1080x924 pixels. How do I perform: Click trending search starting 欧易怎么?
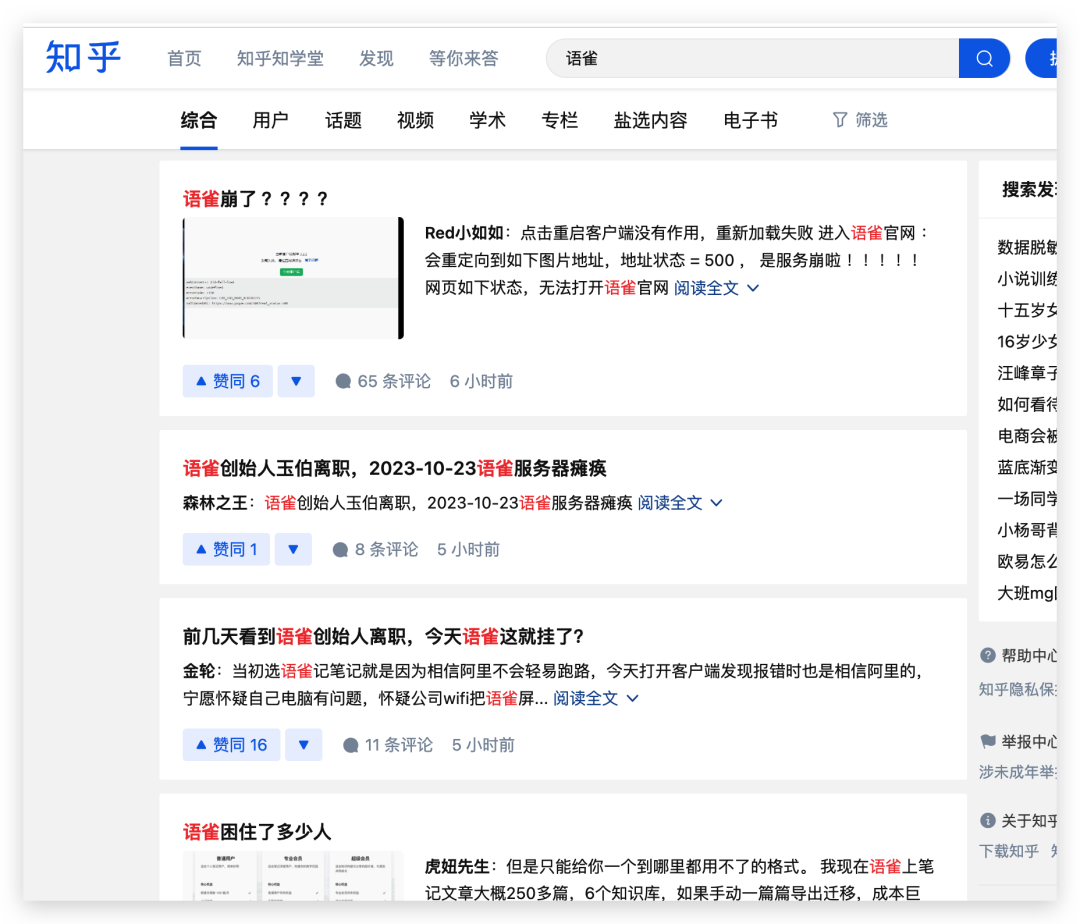[1027, 562]
